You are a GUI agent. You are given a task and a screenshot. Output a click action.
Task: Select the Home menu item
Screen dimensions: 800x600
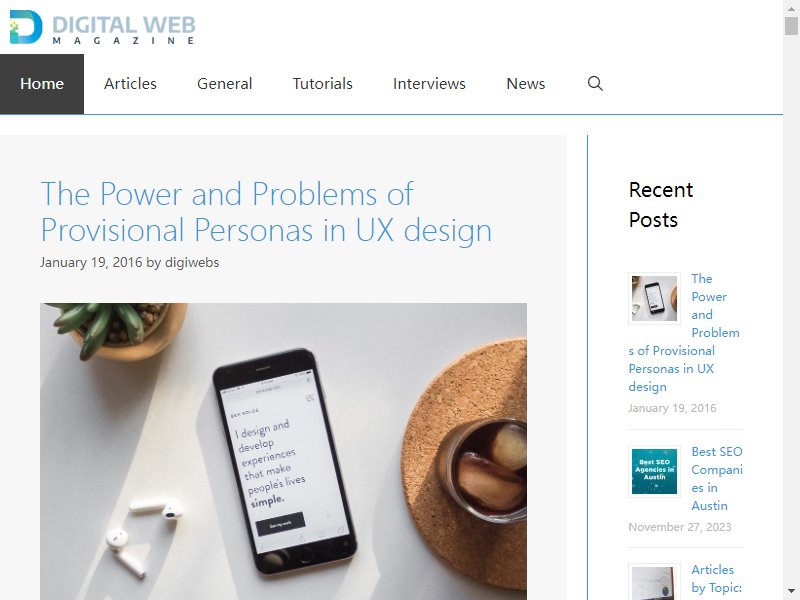point(42,84)
